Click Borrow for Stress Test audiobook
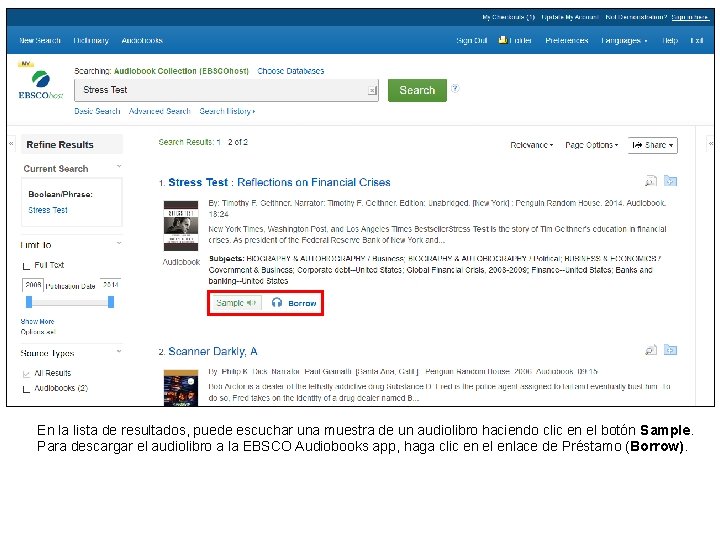Viewport: 720px width, 540px height. (x=294, y=303)
